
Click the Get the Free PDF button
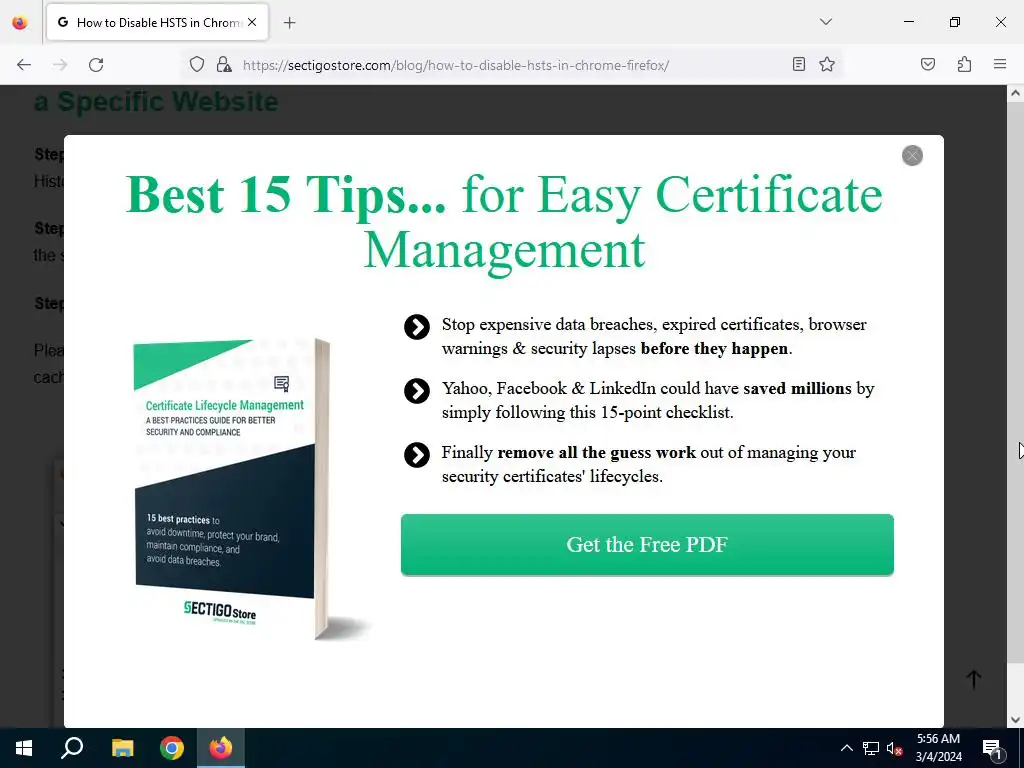coord(647,545)
